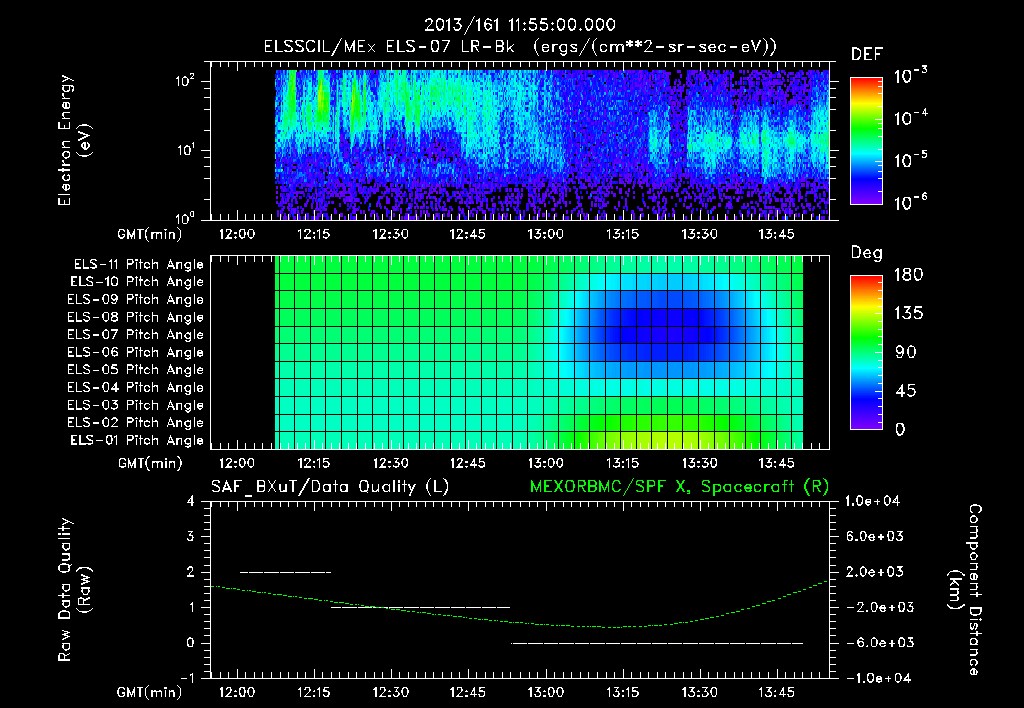Image resolution: width=1024 pixels, height=708 pixels.
Task: Click the Deg pitch angle color bar
Action: [866, 352]
